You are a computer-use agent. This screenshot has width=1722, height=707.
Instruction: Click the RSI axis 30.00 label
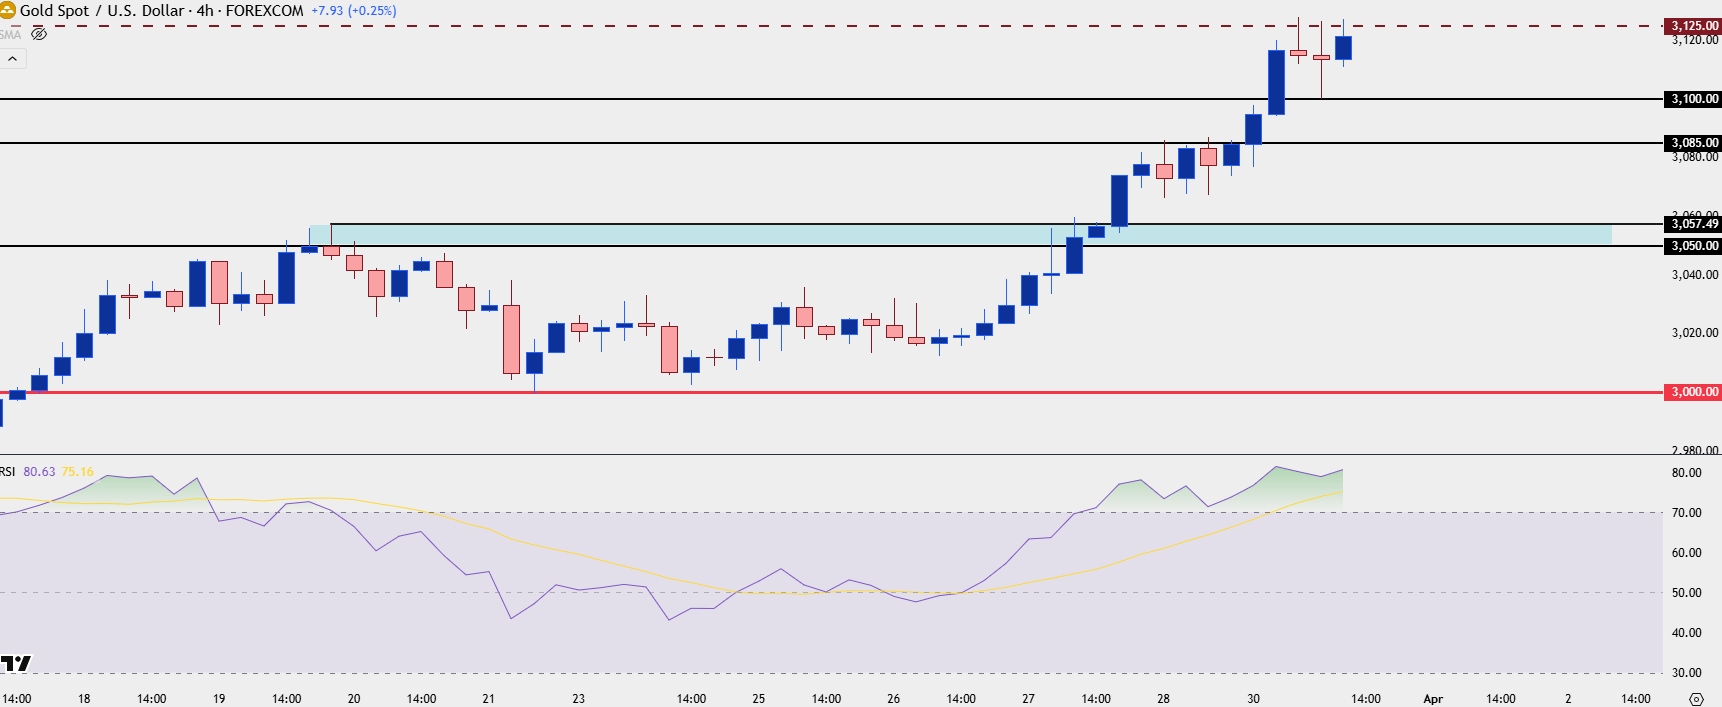(x=1687, y=673)
